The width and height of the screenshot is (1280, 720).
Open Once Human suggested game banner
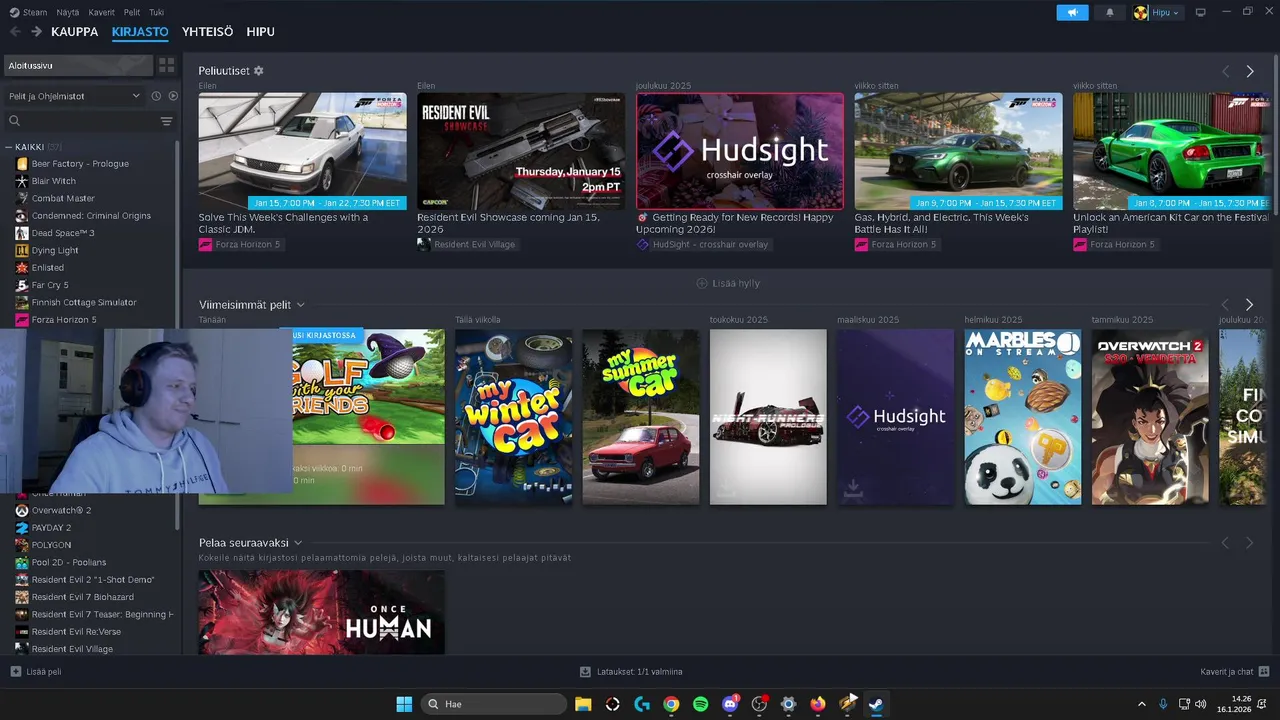[x=321, y=612]
